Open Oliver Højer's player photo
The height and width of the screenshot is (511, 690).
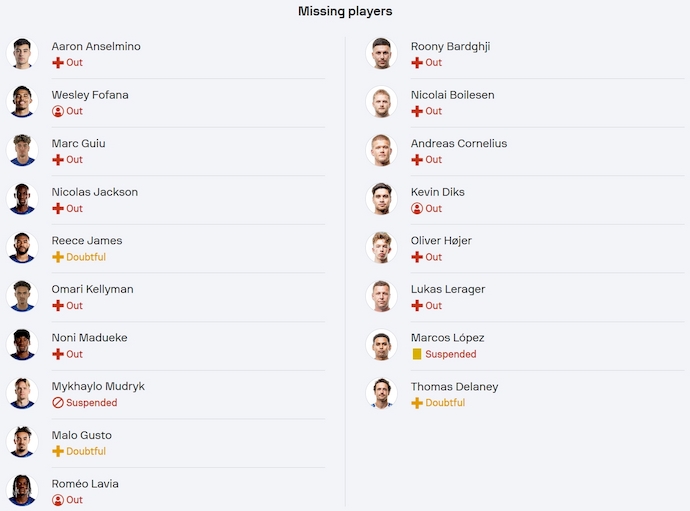[x=381, y=247]
